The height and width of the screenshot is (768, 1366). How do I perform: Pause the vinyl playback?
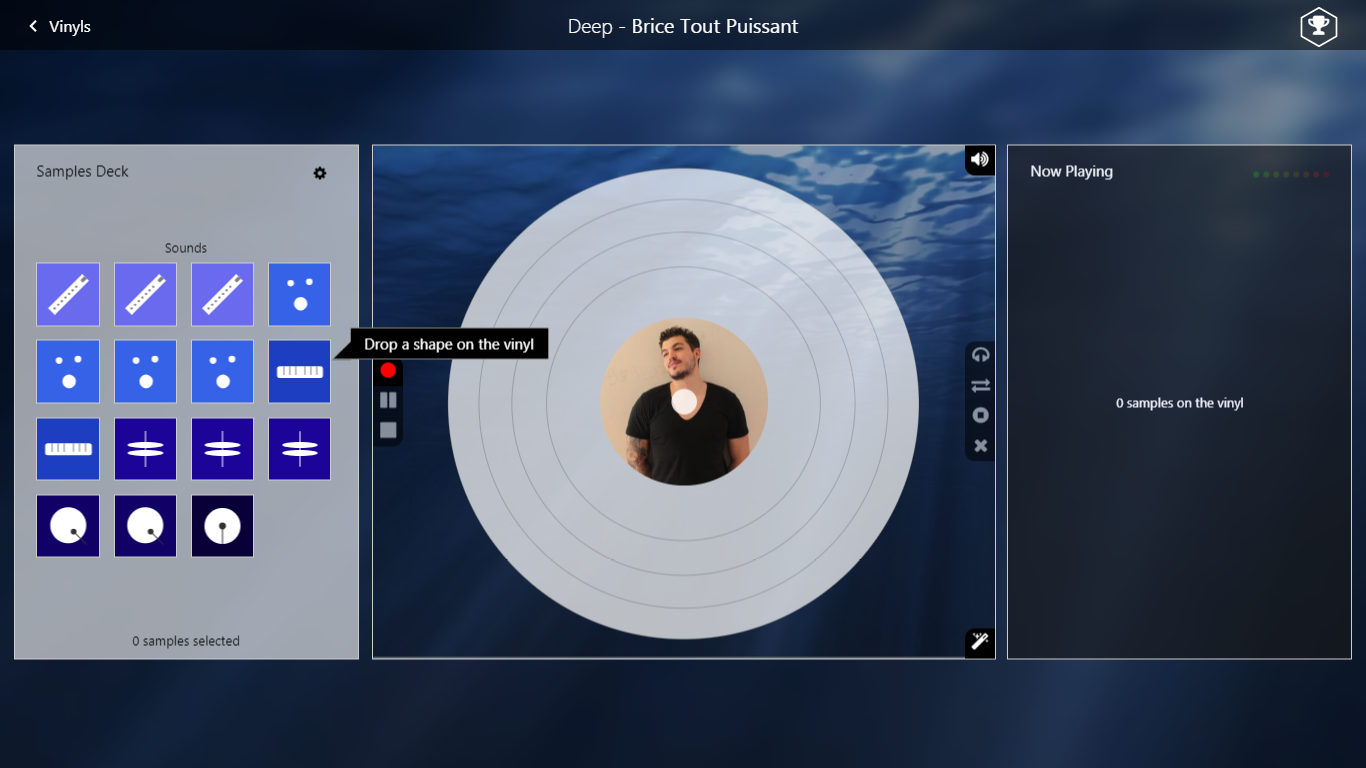click(x=388, y=400)
